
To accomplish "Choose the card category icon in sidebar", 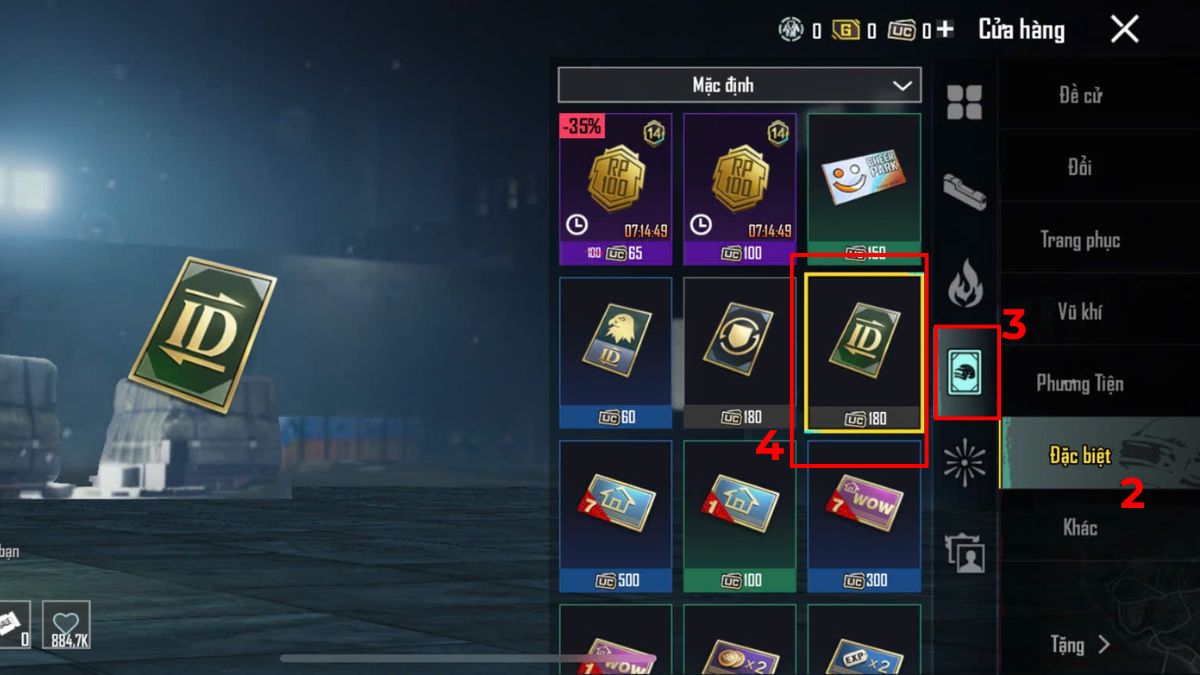I will [966, 372].
